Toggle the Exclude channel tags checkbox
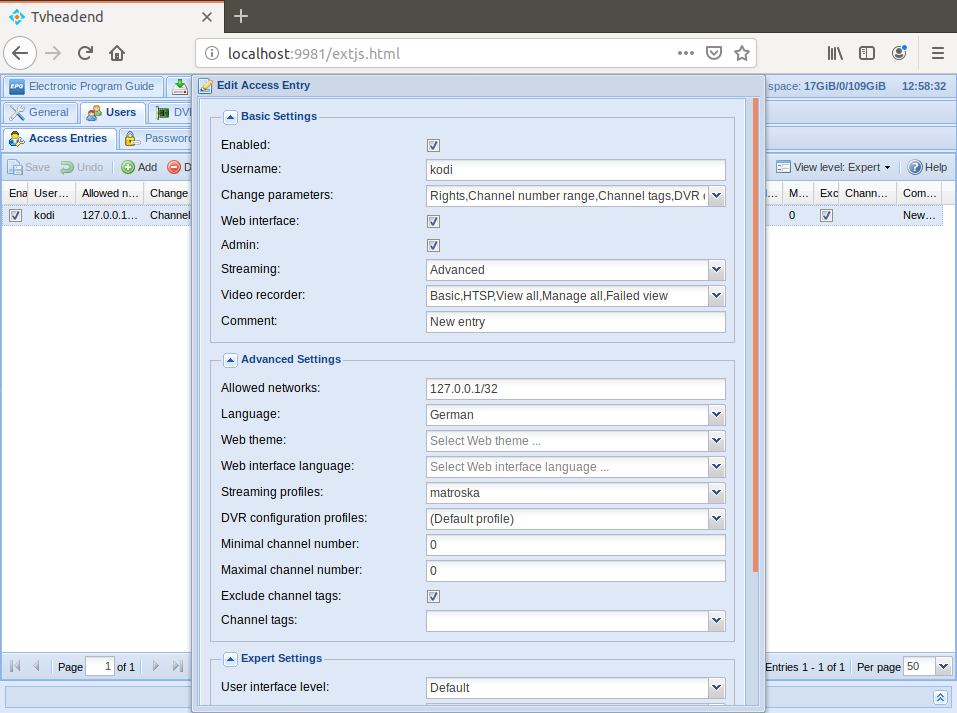The width and height of the screenshot is (957, 713). tap(433, 596)
